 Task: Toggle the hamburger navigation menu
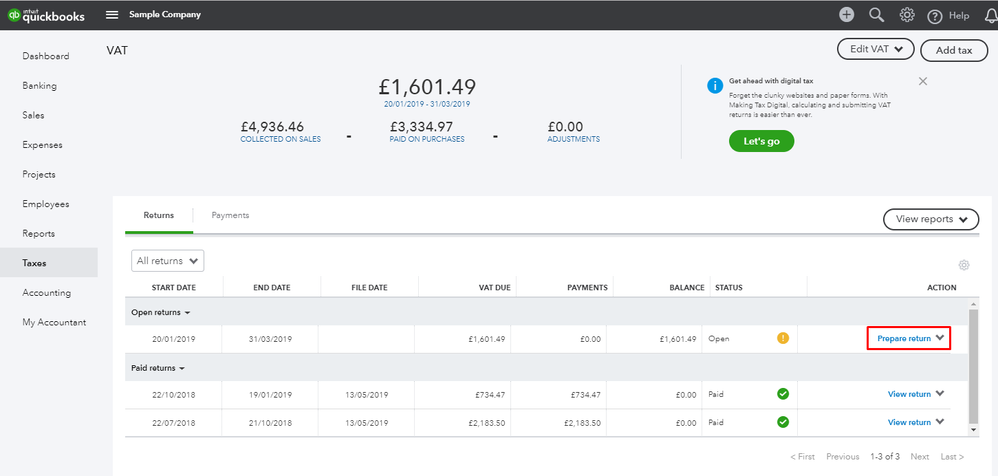[112, 15]
